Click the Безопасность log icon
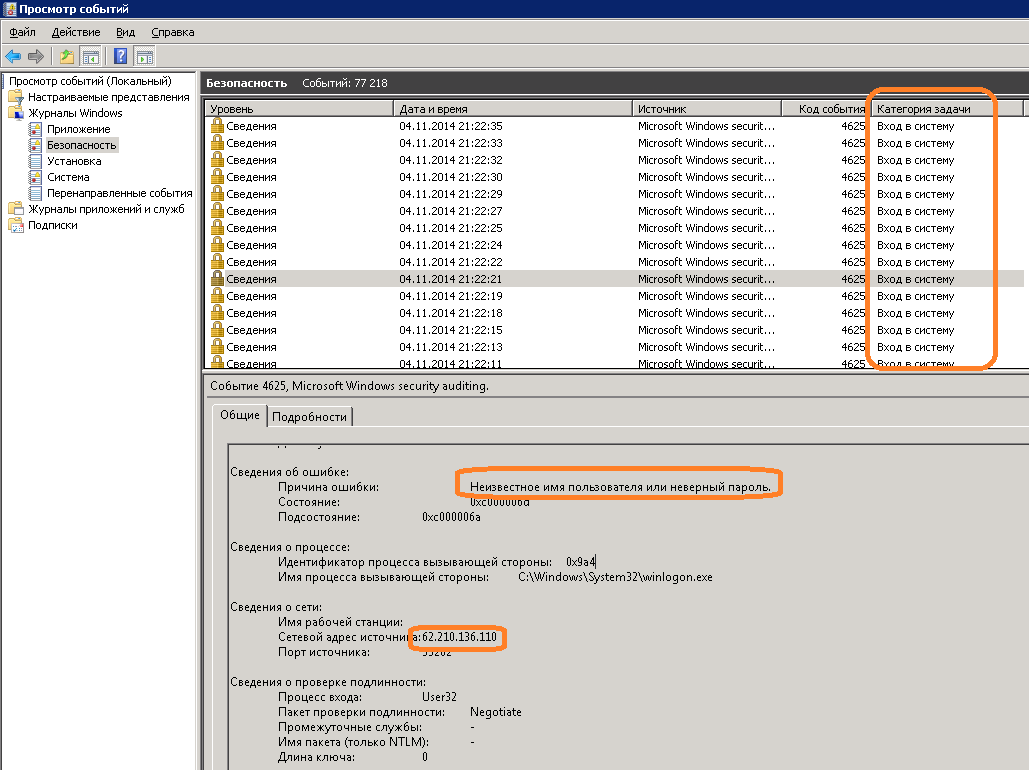The width and height of the screenshot is (1029, 770). point(35,145)
